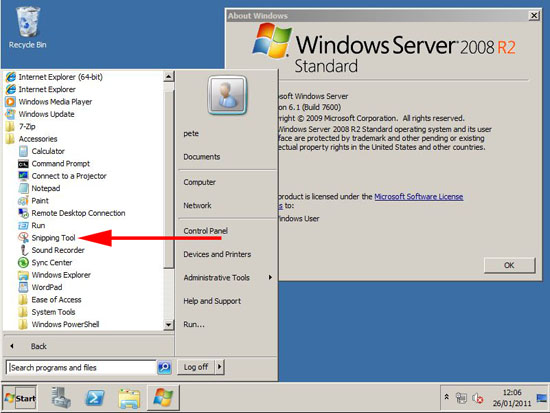This screenshot has width=550, height=413.
Task: Click the Sync Center green icon
Action: tap(24, 262)
